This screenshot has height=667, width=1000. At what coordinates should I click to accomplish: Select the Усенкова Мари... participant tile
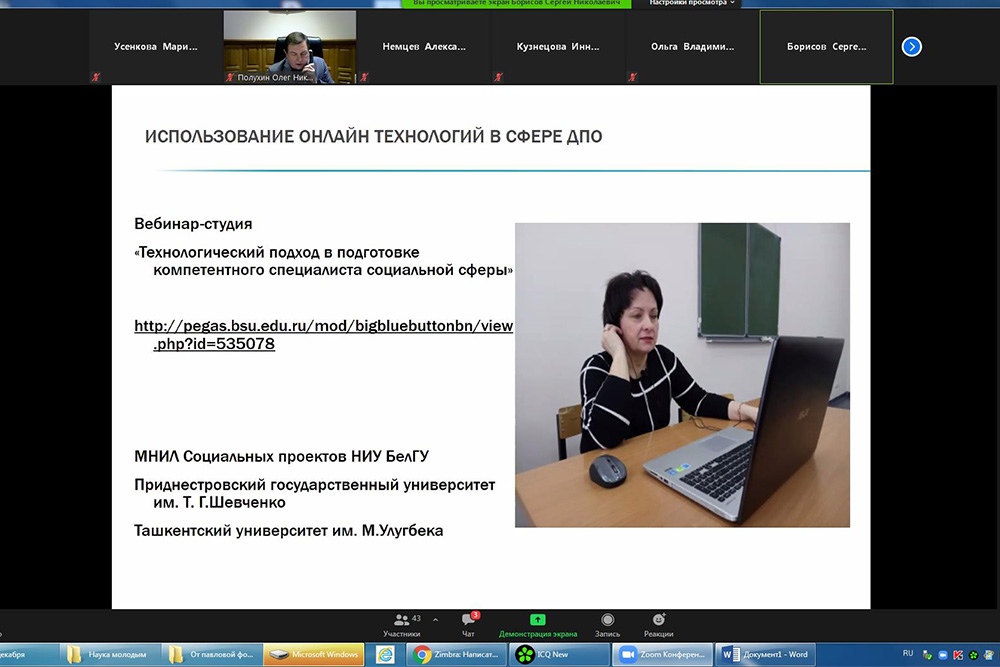pyautogui.click(x=155, y=47)
